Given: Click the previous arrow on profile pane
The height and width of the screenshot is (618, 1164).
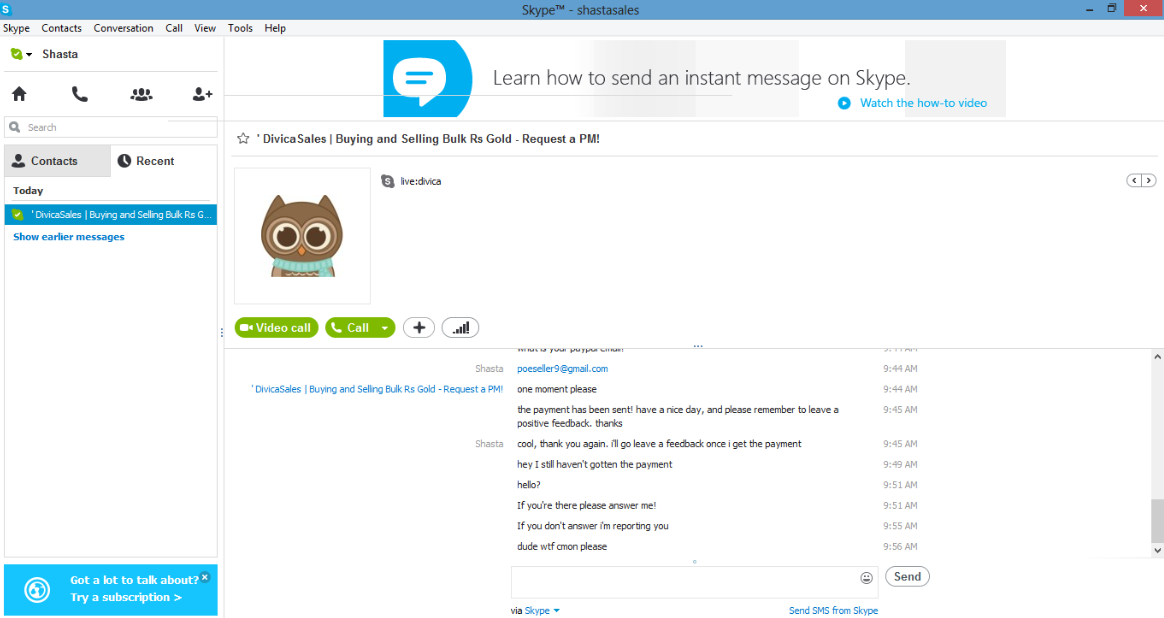Looking at the screenshot, I should click(1134, 180).
